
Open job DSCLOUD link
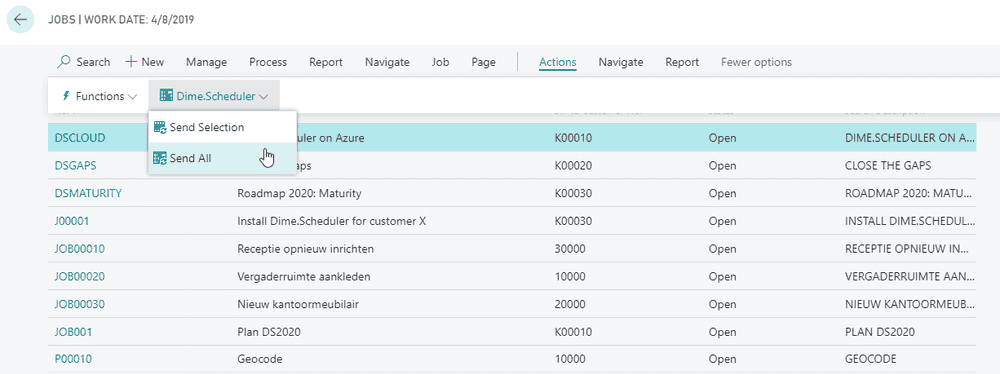80,138
